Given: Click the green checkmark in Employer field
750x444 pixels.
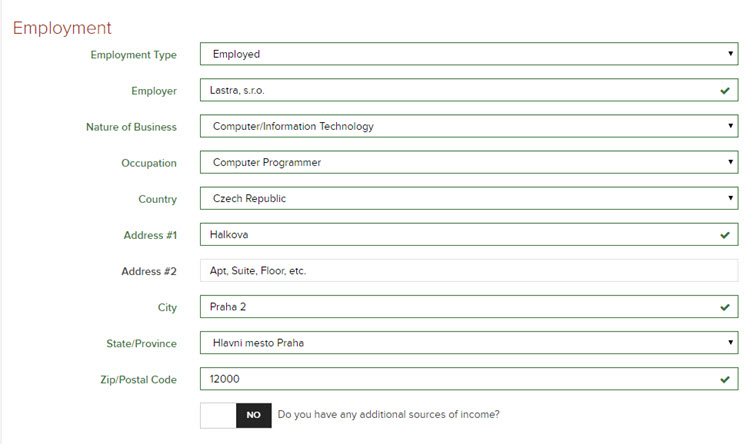Looking at the screenshot, I should 725,91.
